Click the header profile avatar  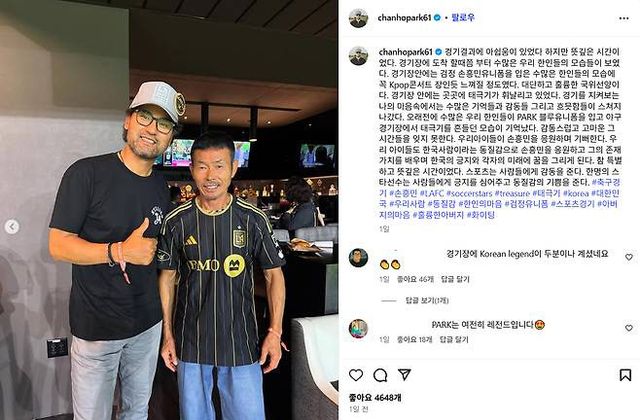[358, 18]
